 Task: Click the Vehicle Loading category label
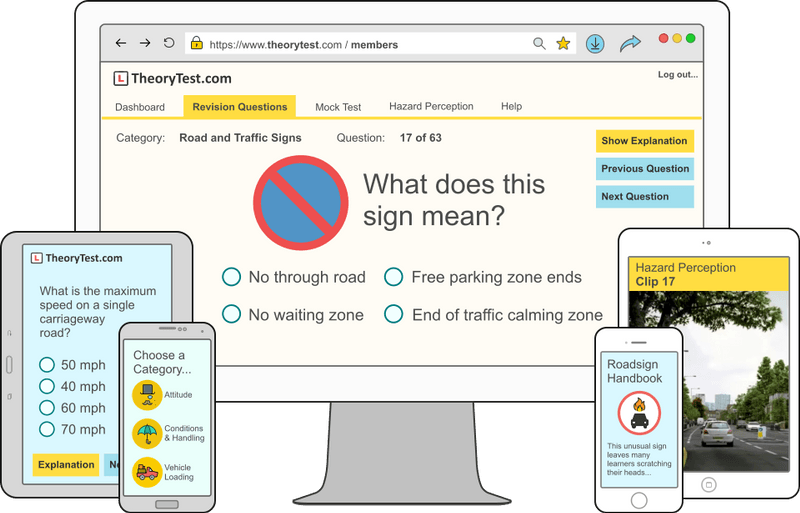(x=179, y=472)
